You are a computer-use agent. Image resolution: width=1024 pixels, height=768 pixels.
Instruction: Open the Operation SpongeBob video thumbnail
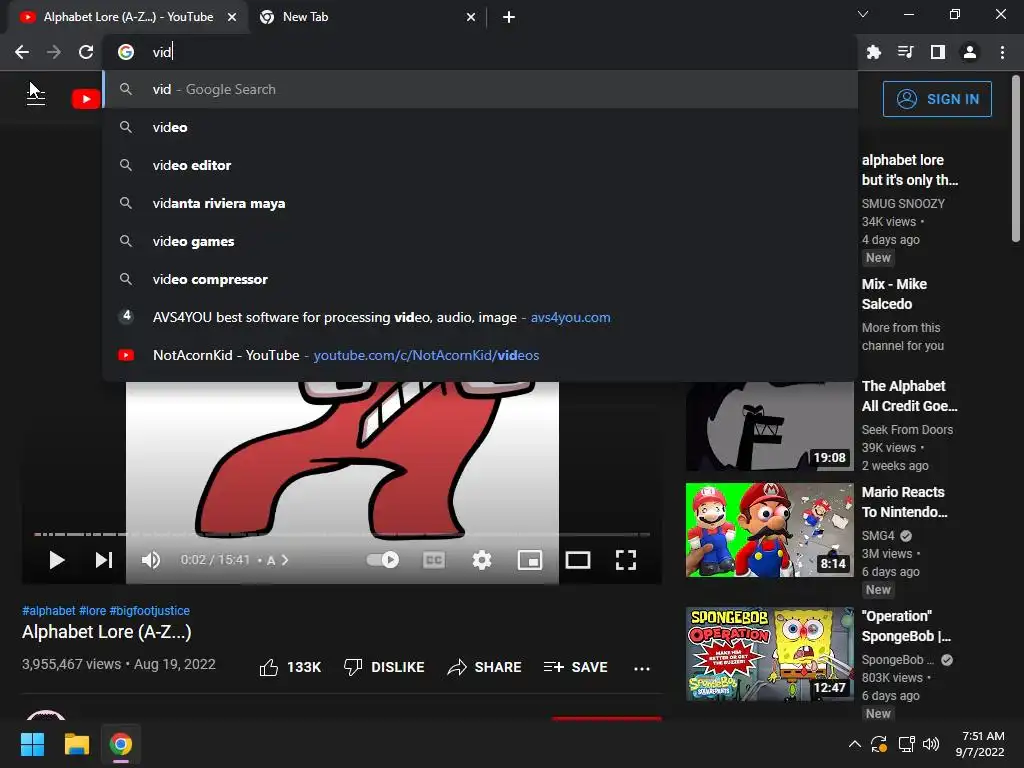(769, 654)
